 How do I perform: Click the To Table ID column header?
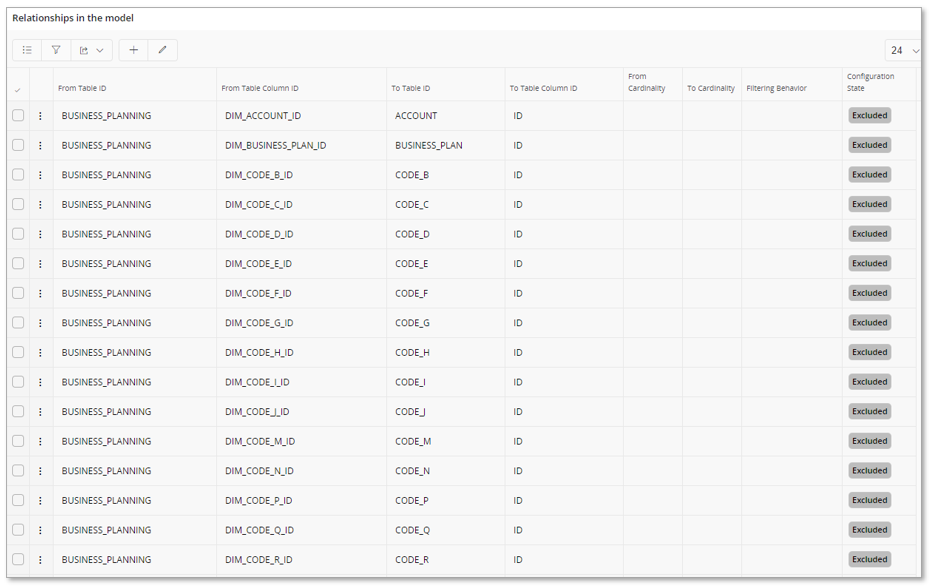pos(411,88)
